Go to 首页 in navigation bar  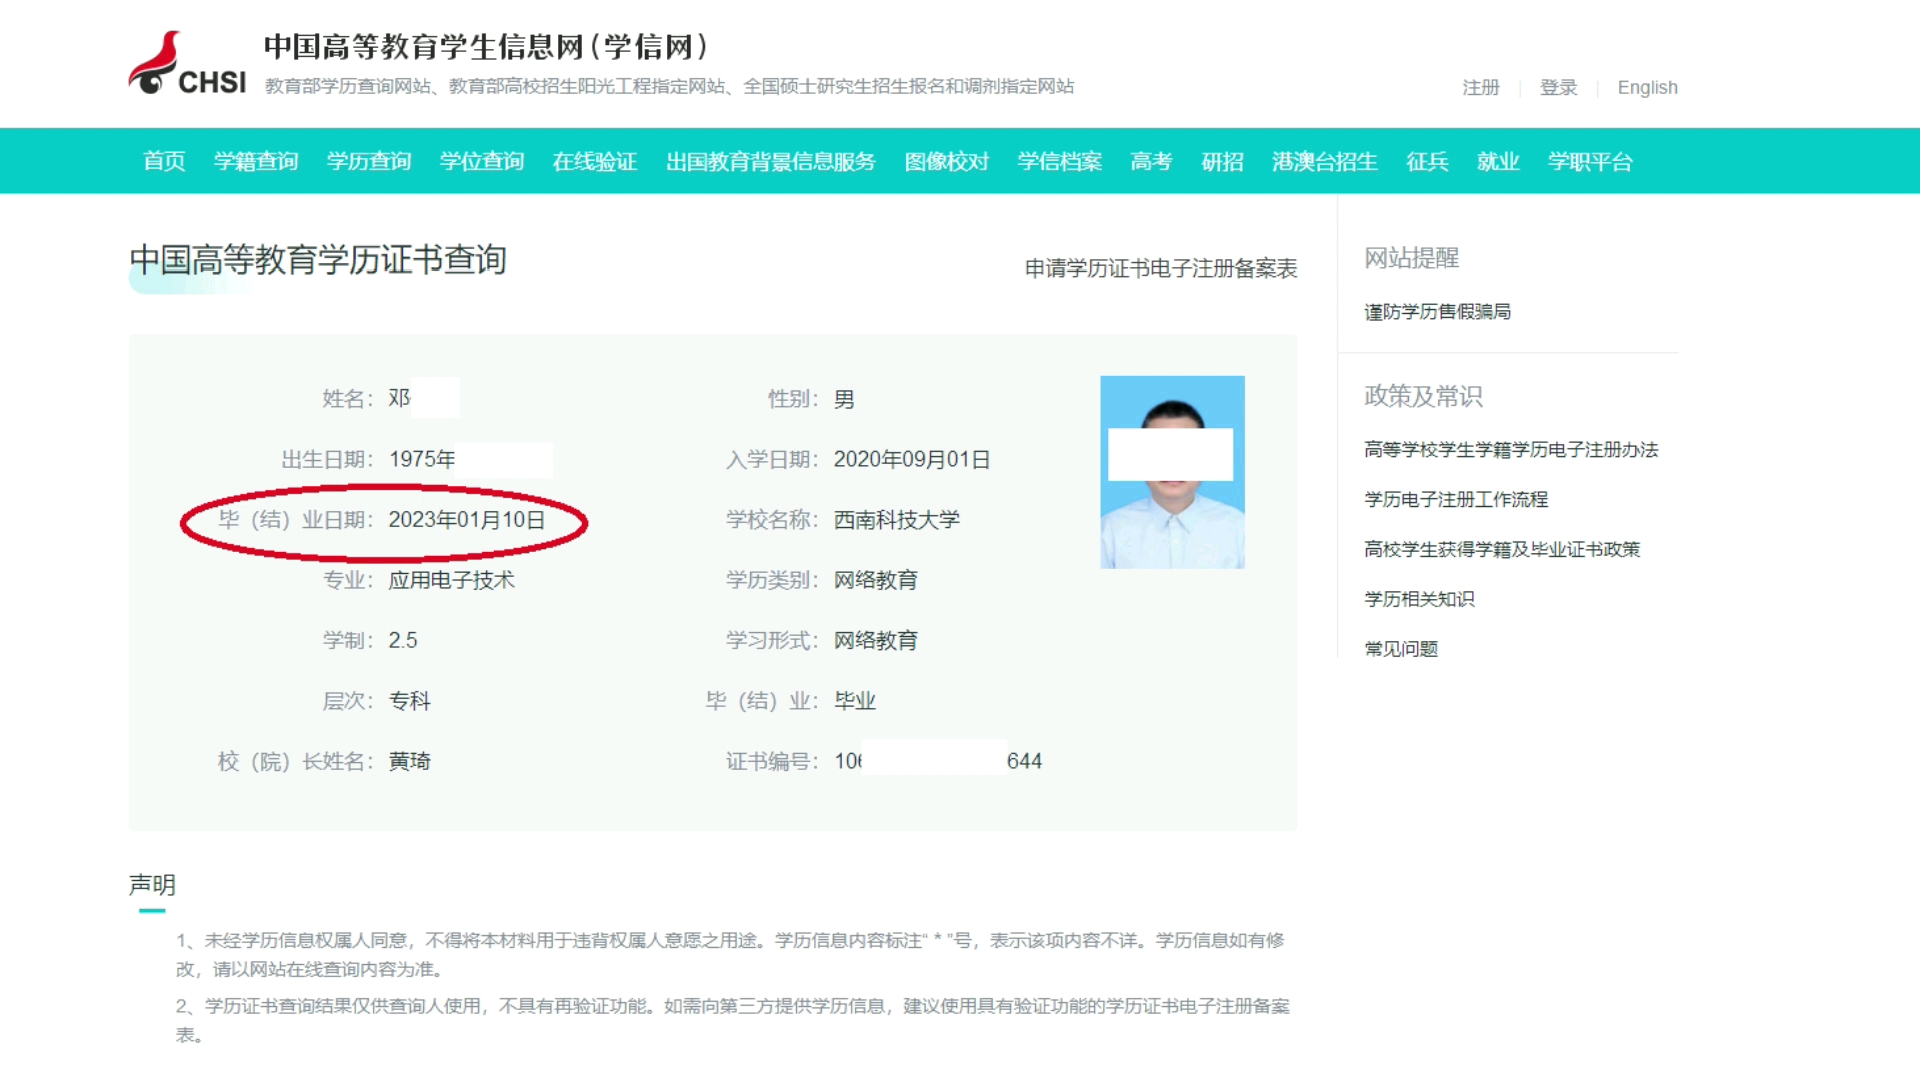tap(164, 161)
